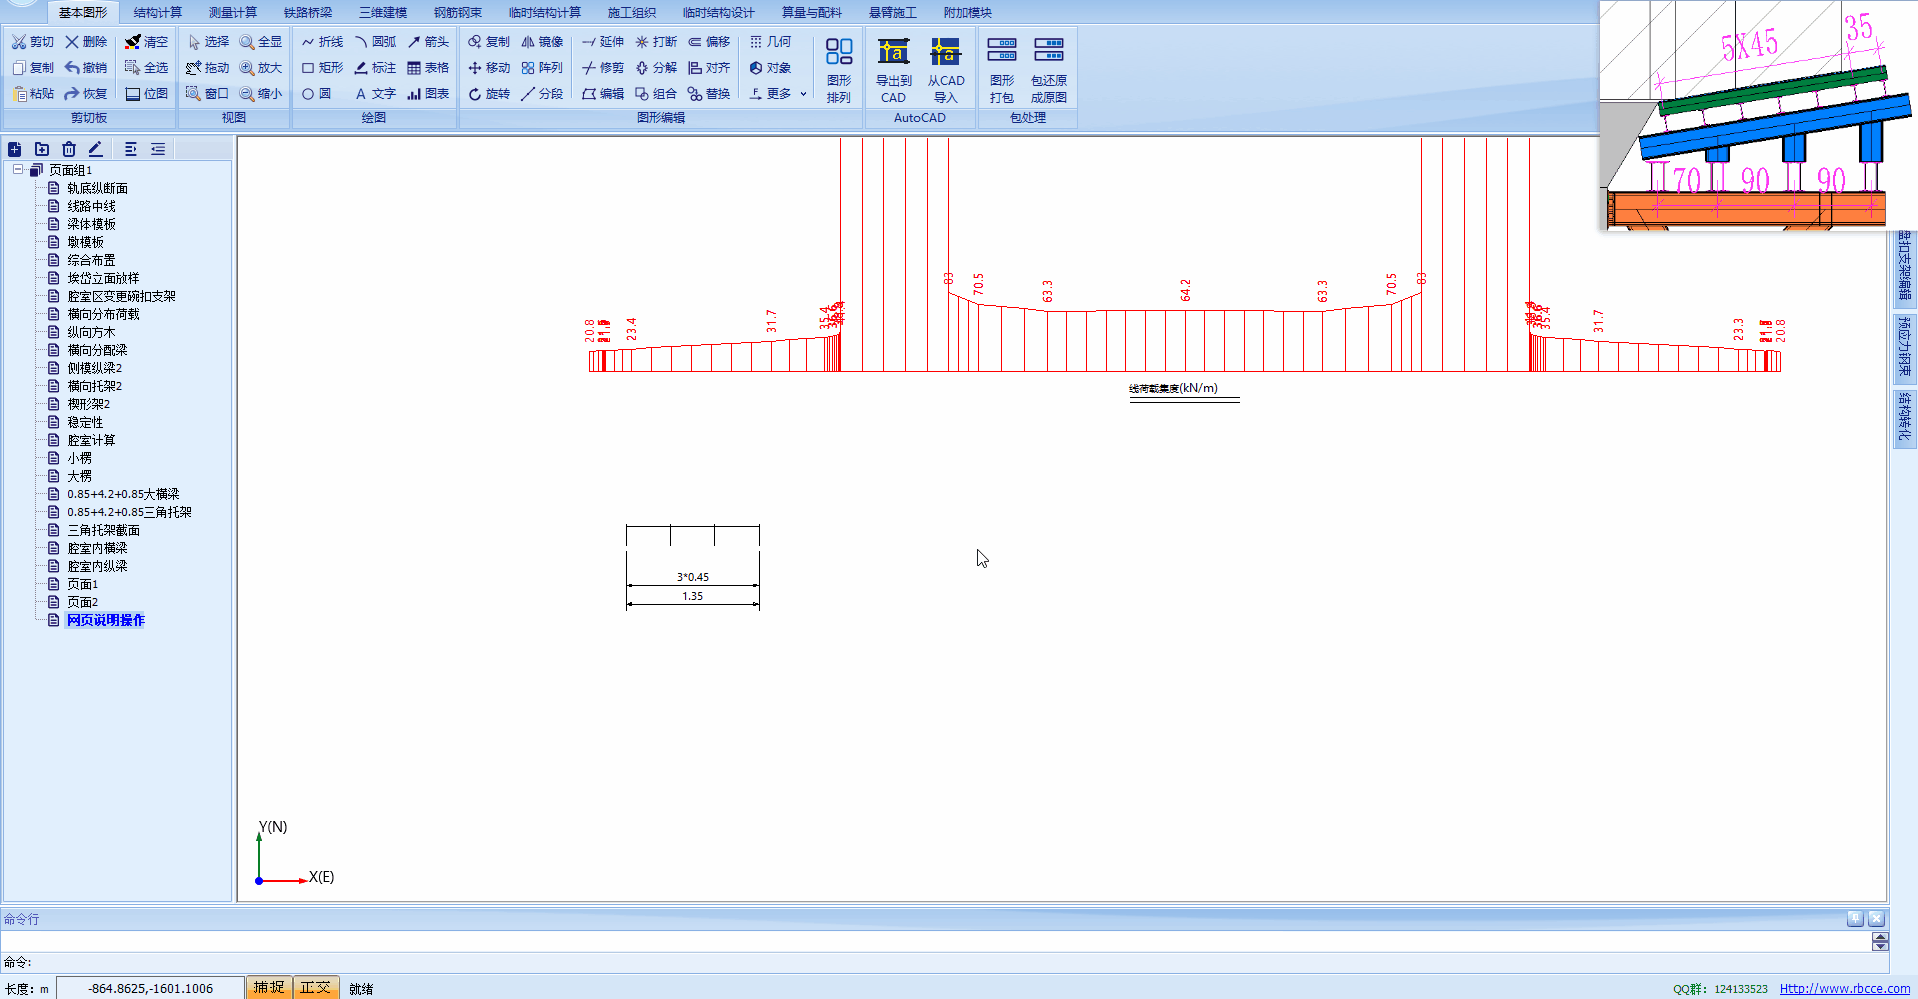
Task: Click the 导出到CAD export icon
Action: coord(893,68)
